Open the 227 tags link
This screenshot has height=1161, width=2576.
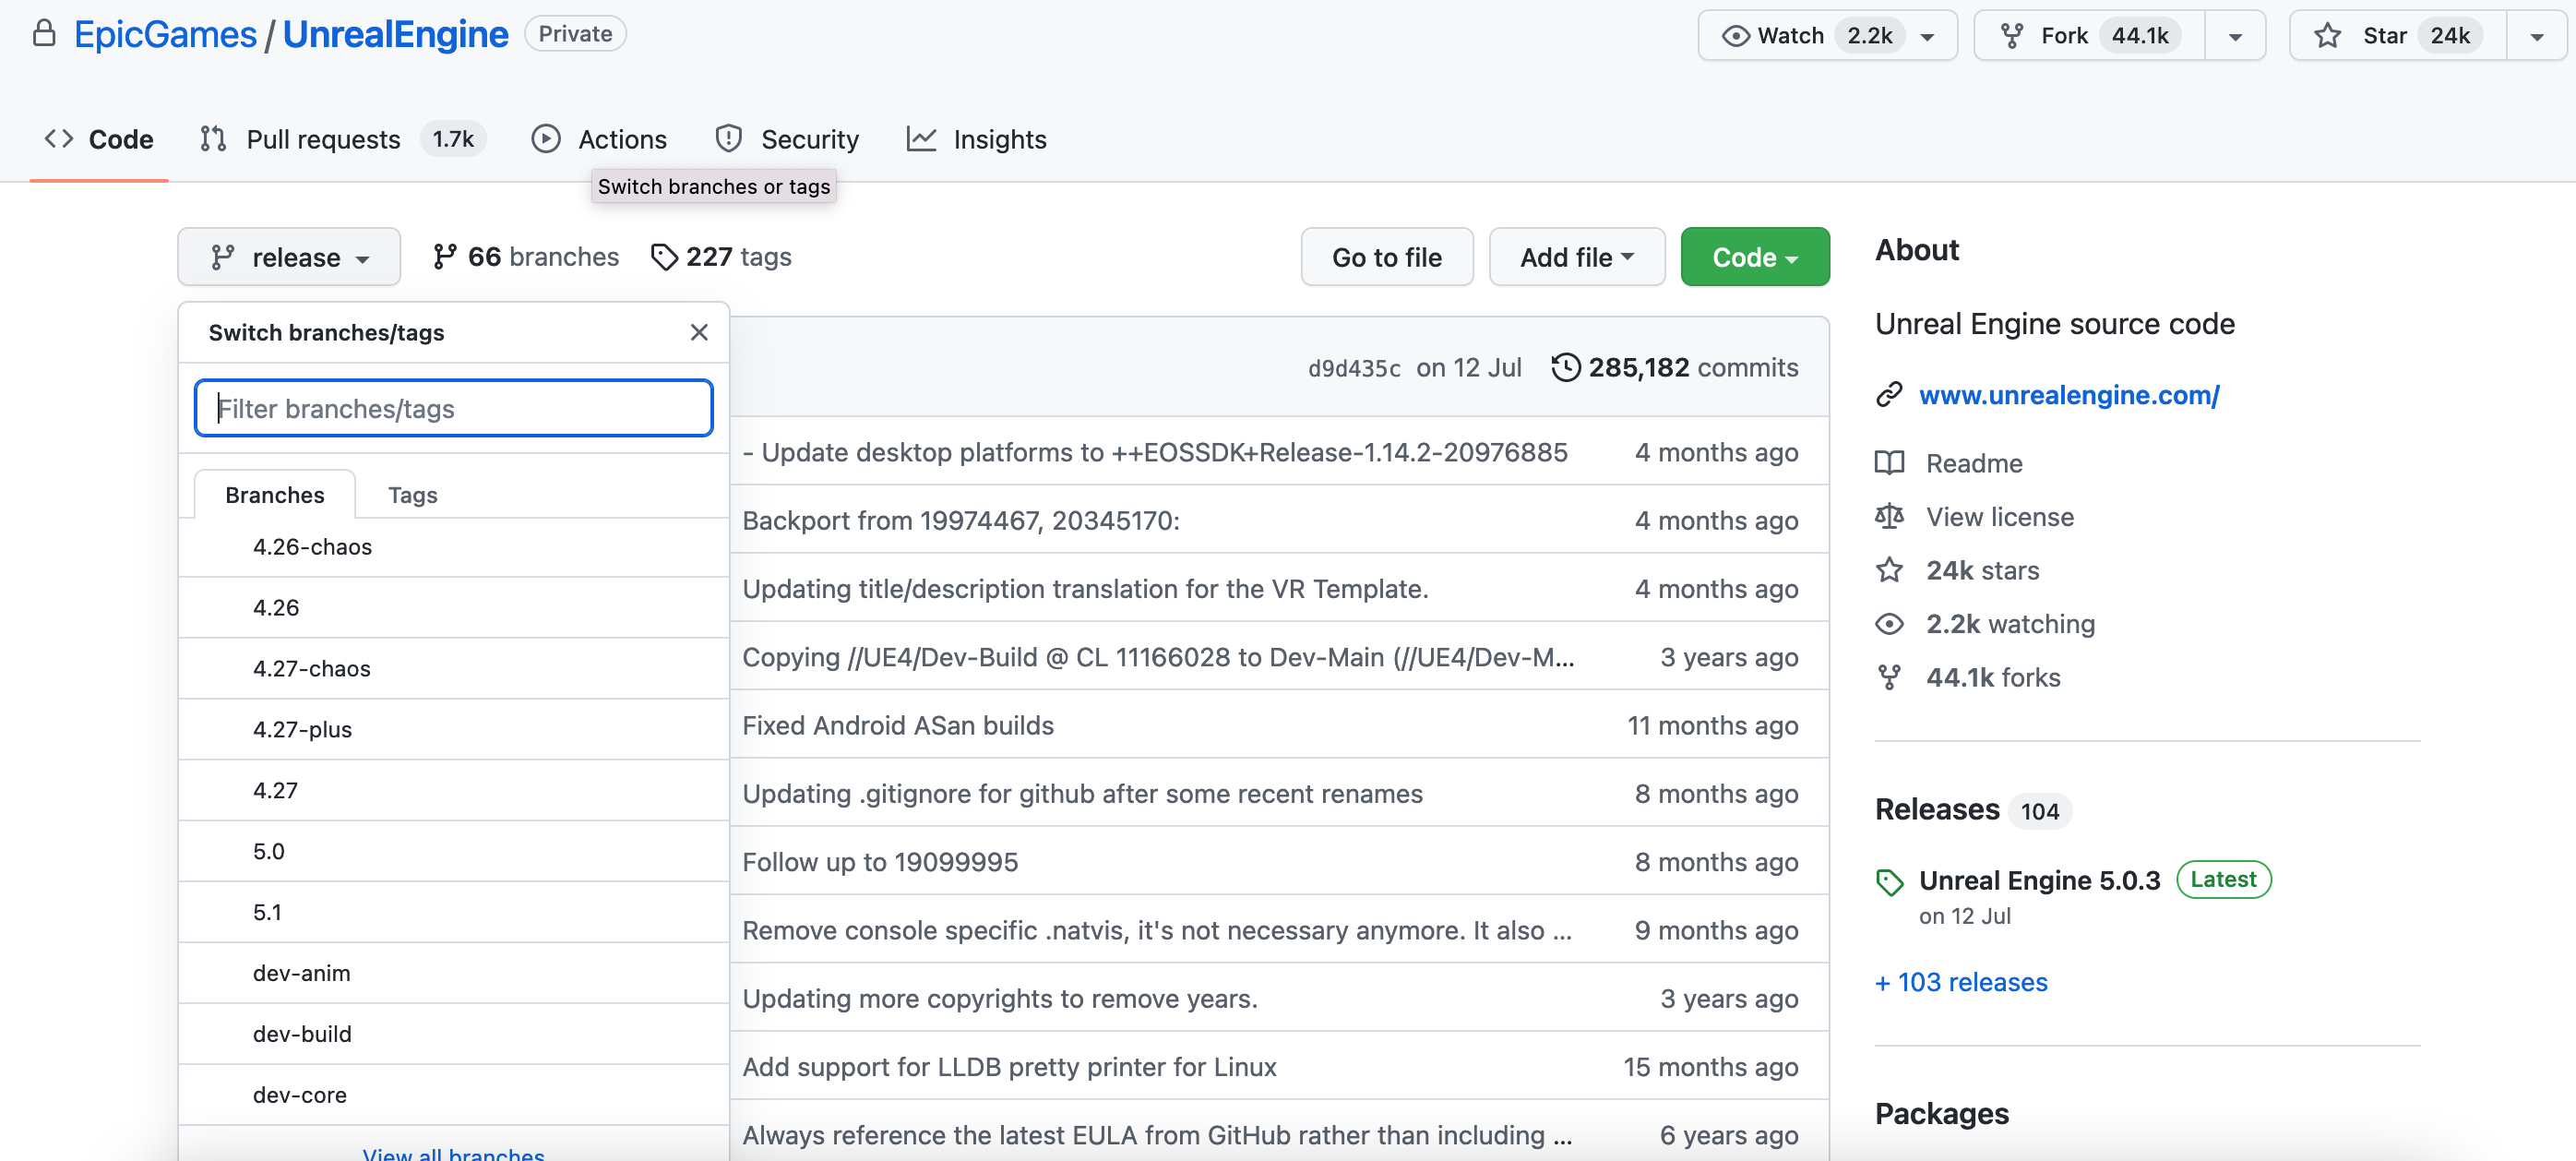click(721, 257)
